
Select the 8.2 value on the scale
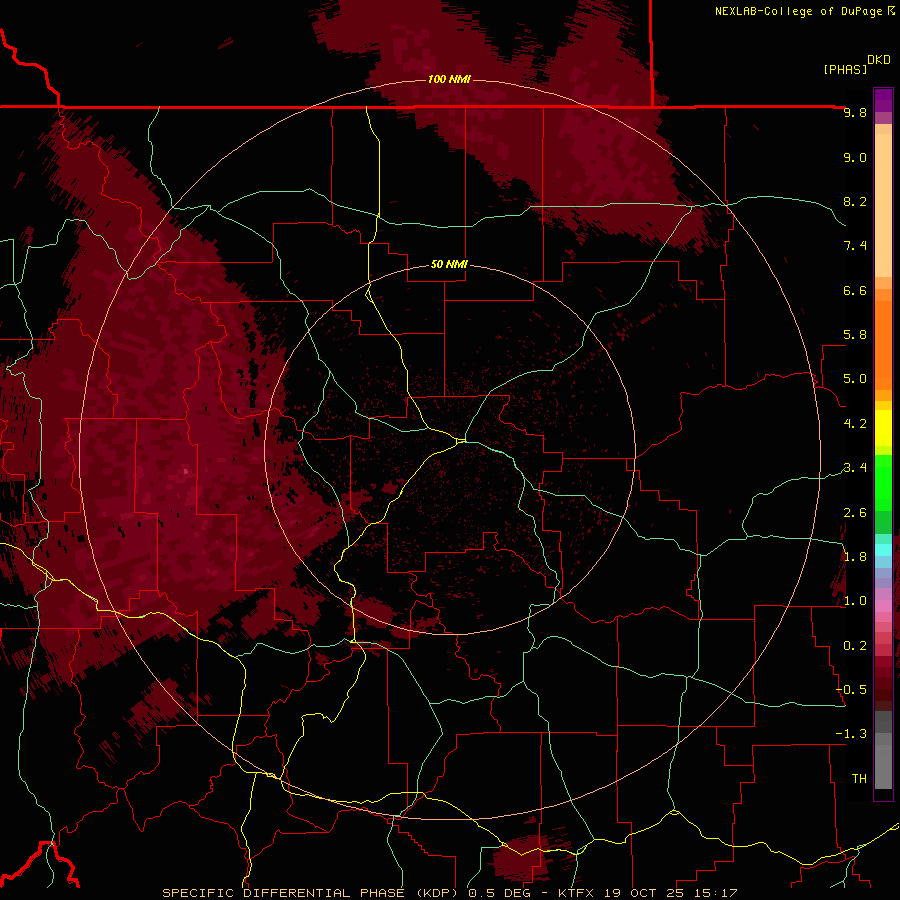tap(855, 201)
